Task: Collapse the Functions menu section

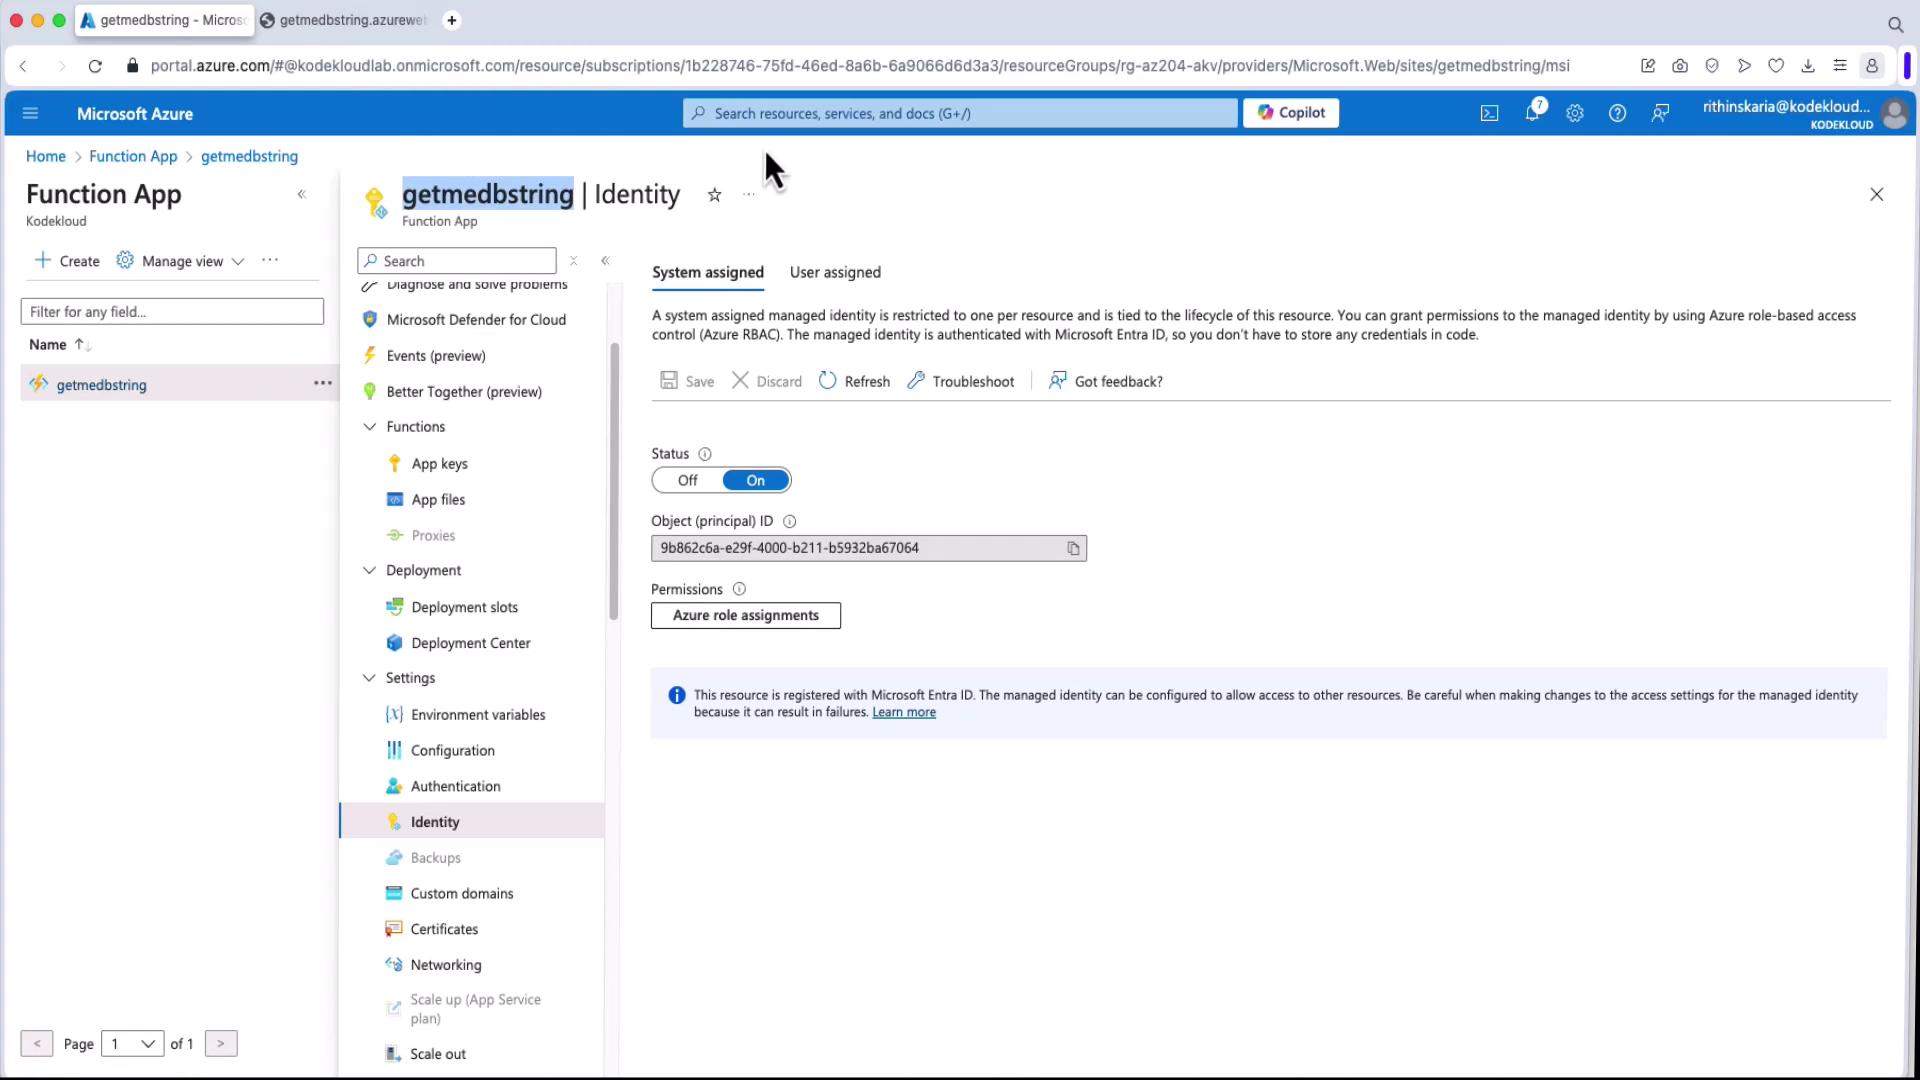Action: tap(369, 426)
